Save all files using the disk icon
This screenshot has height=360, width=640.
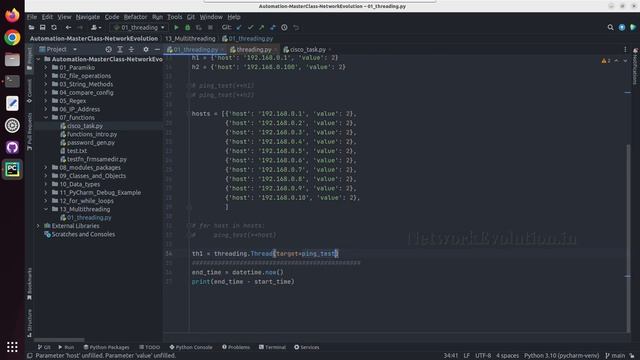[42, 27]
